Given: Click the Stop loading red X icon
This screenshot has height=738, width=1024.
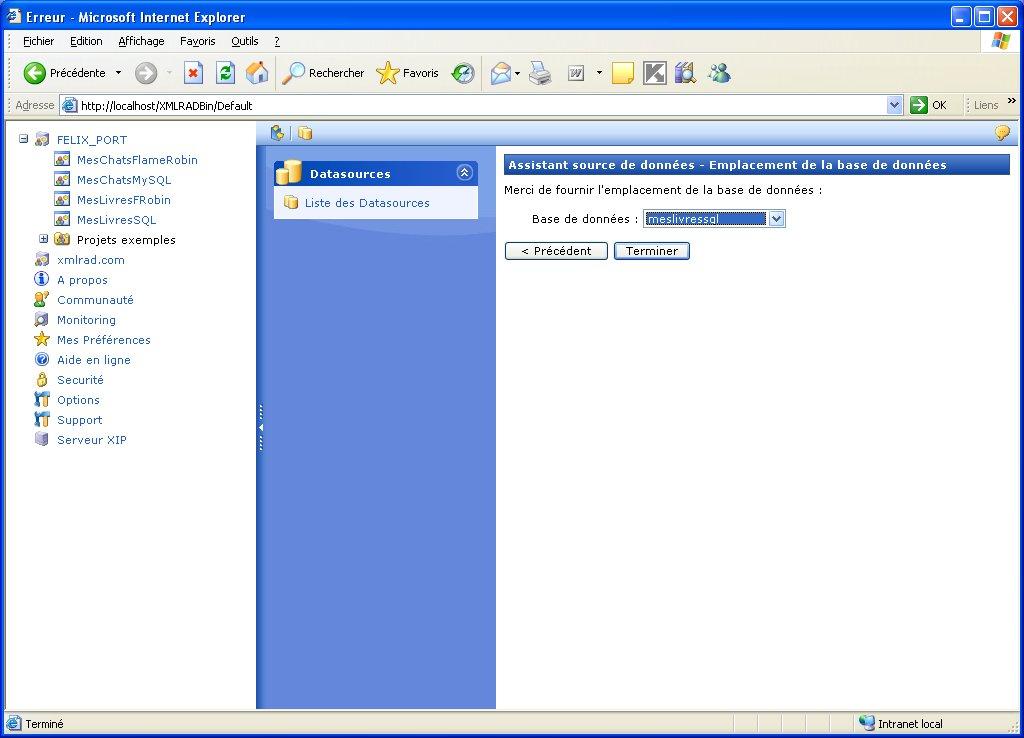Looking at the screenshot, I should tap(194, 73).
